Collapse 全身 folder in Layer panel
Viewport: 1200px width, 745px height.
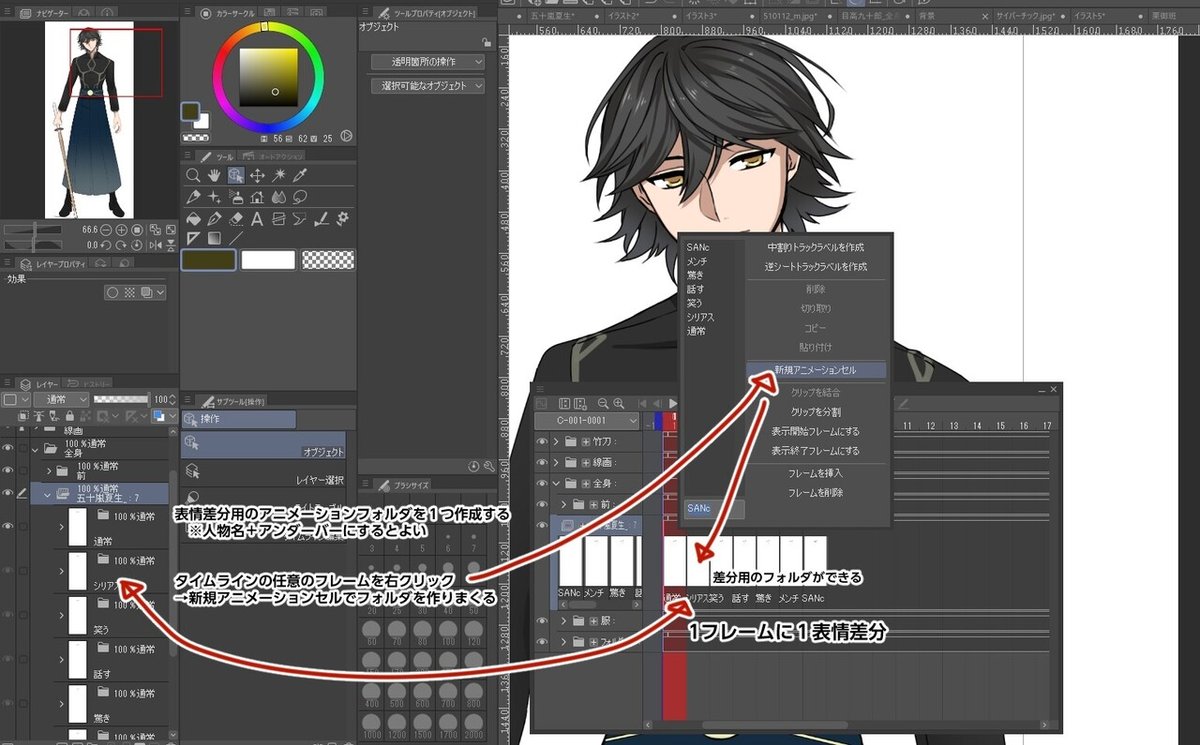[37, 448]
